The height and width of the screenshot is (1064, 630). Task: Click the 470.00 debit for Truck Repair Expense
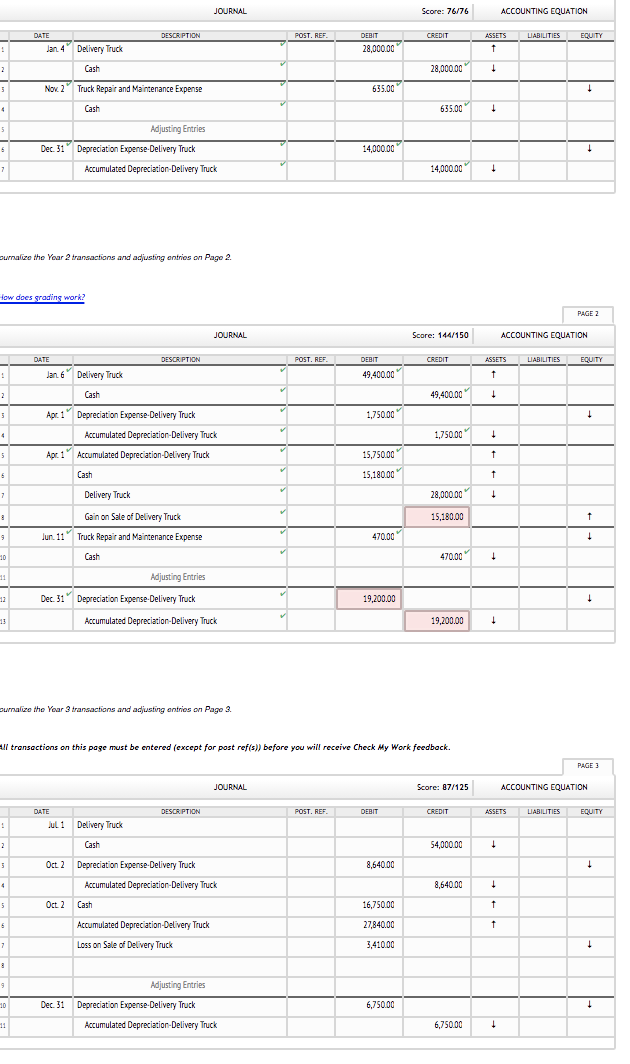(369, 537)
